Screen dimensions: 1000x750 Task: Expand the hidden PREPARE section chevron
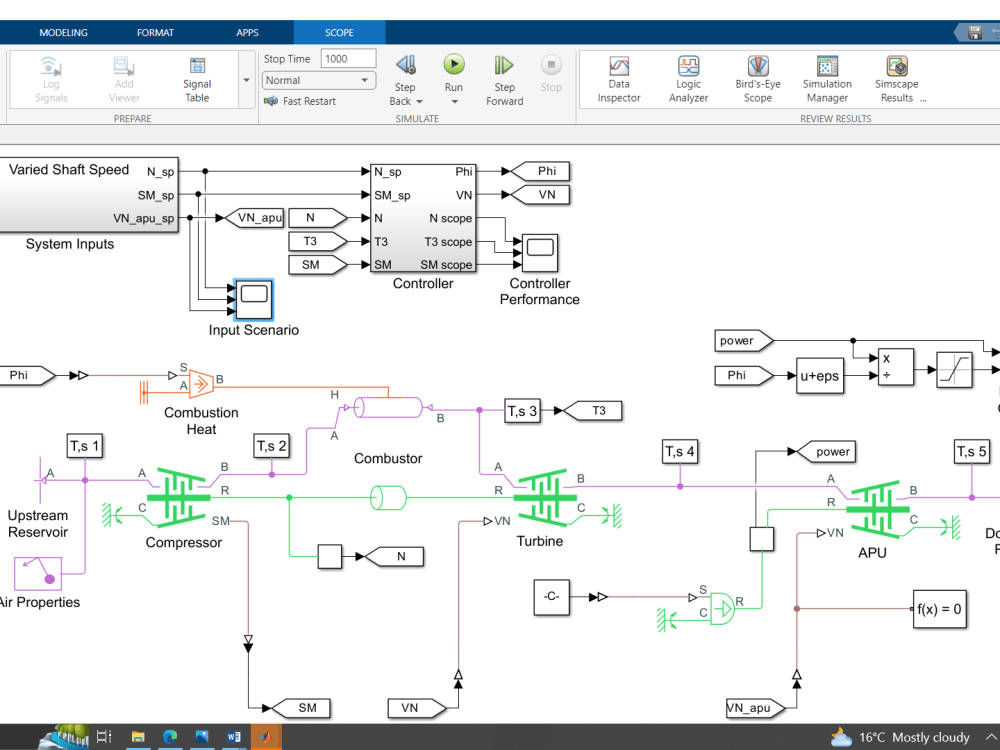pos(245,80)
